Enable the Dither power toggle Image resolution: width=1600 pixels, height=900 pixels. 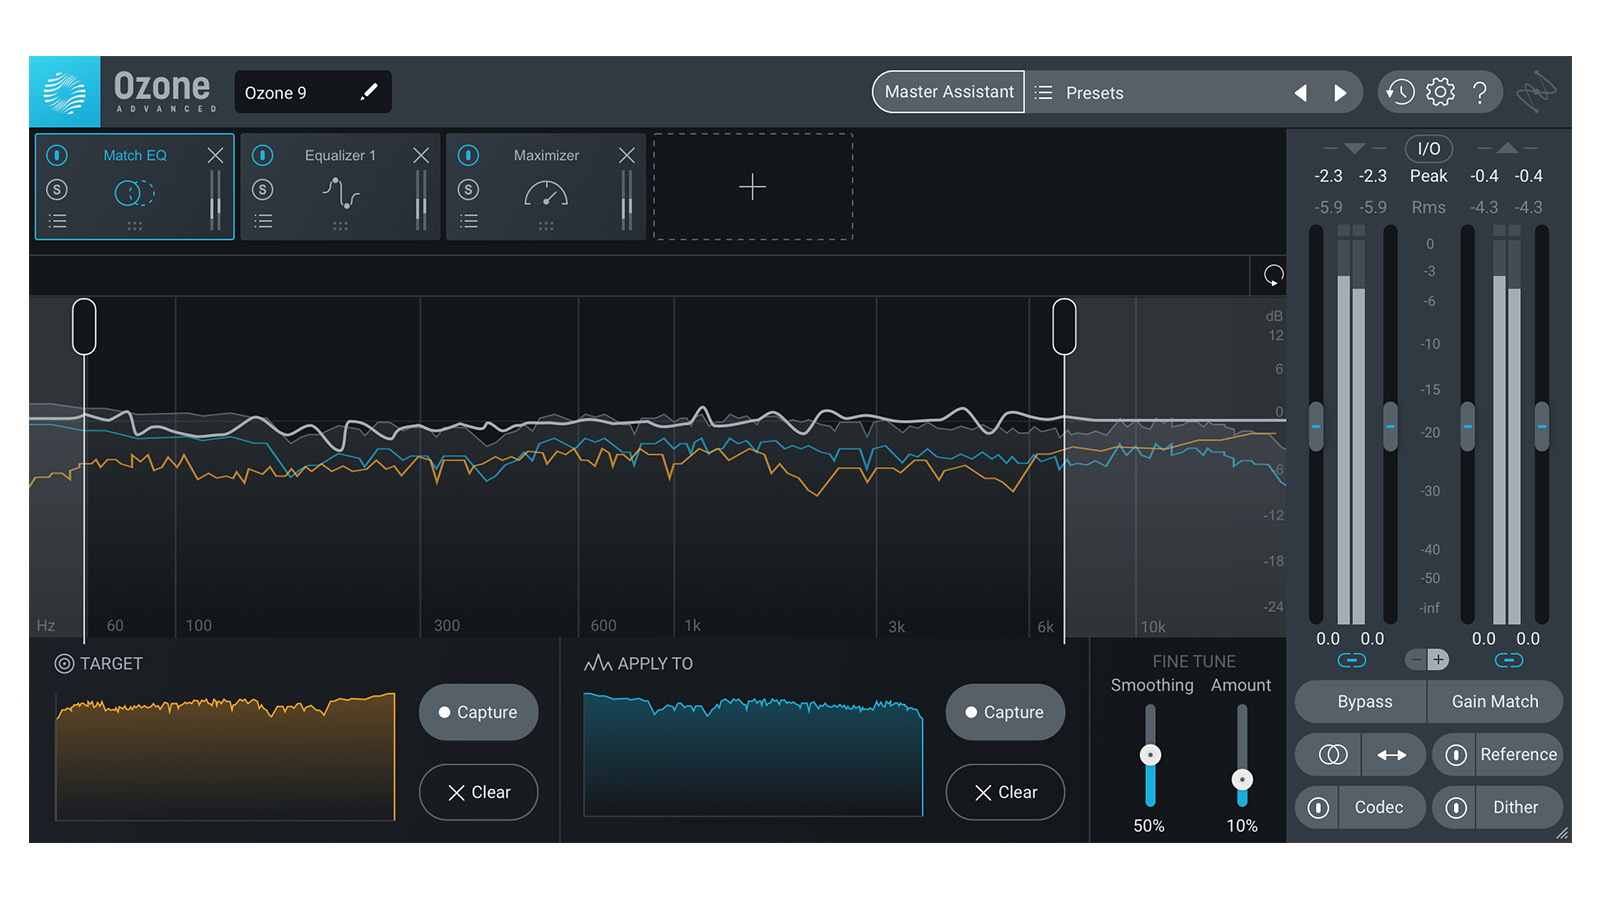tap(1456, 808)
